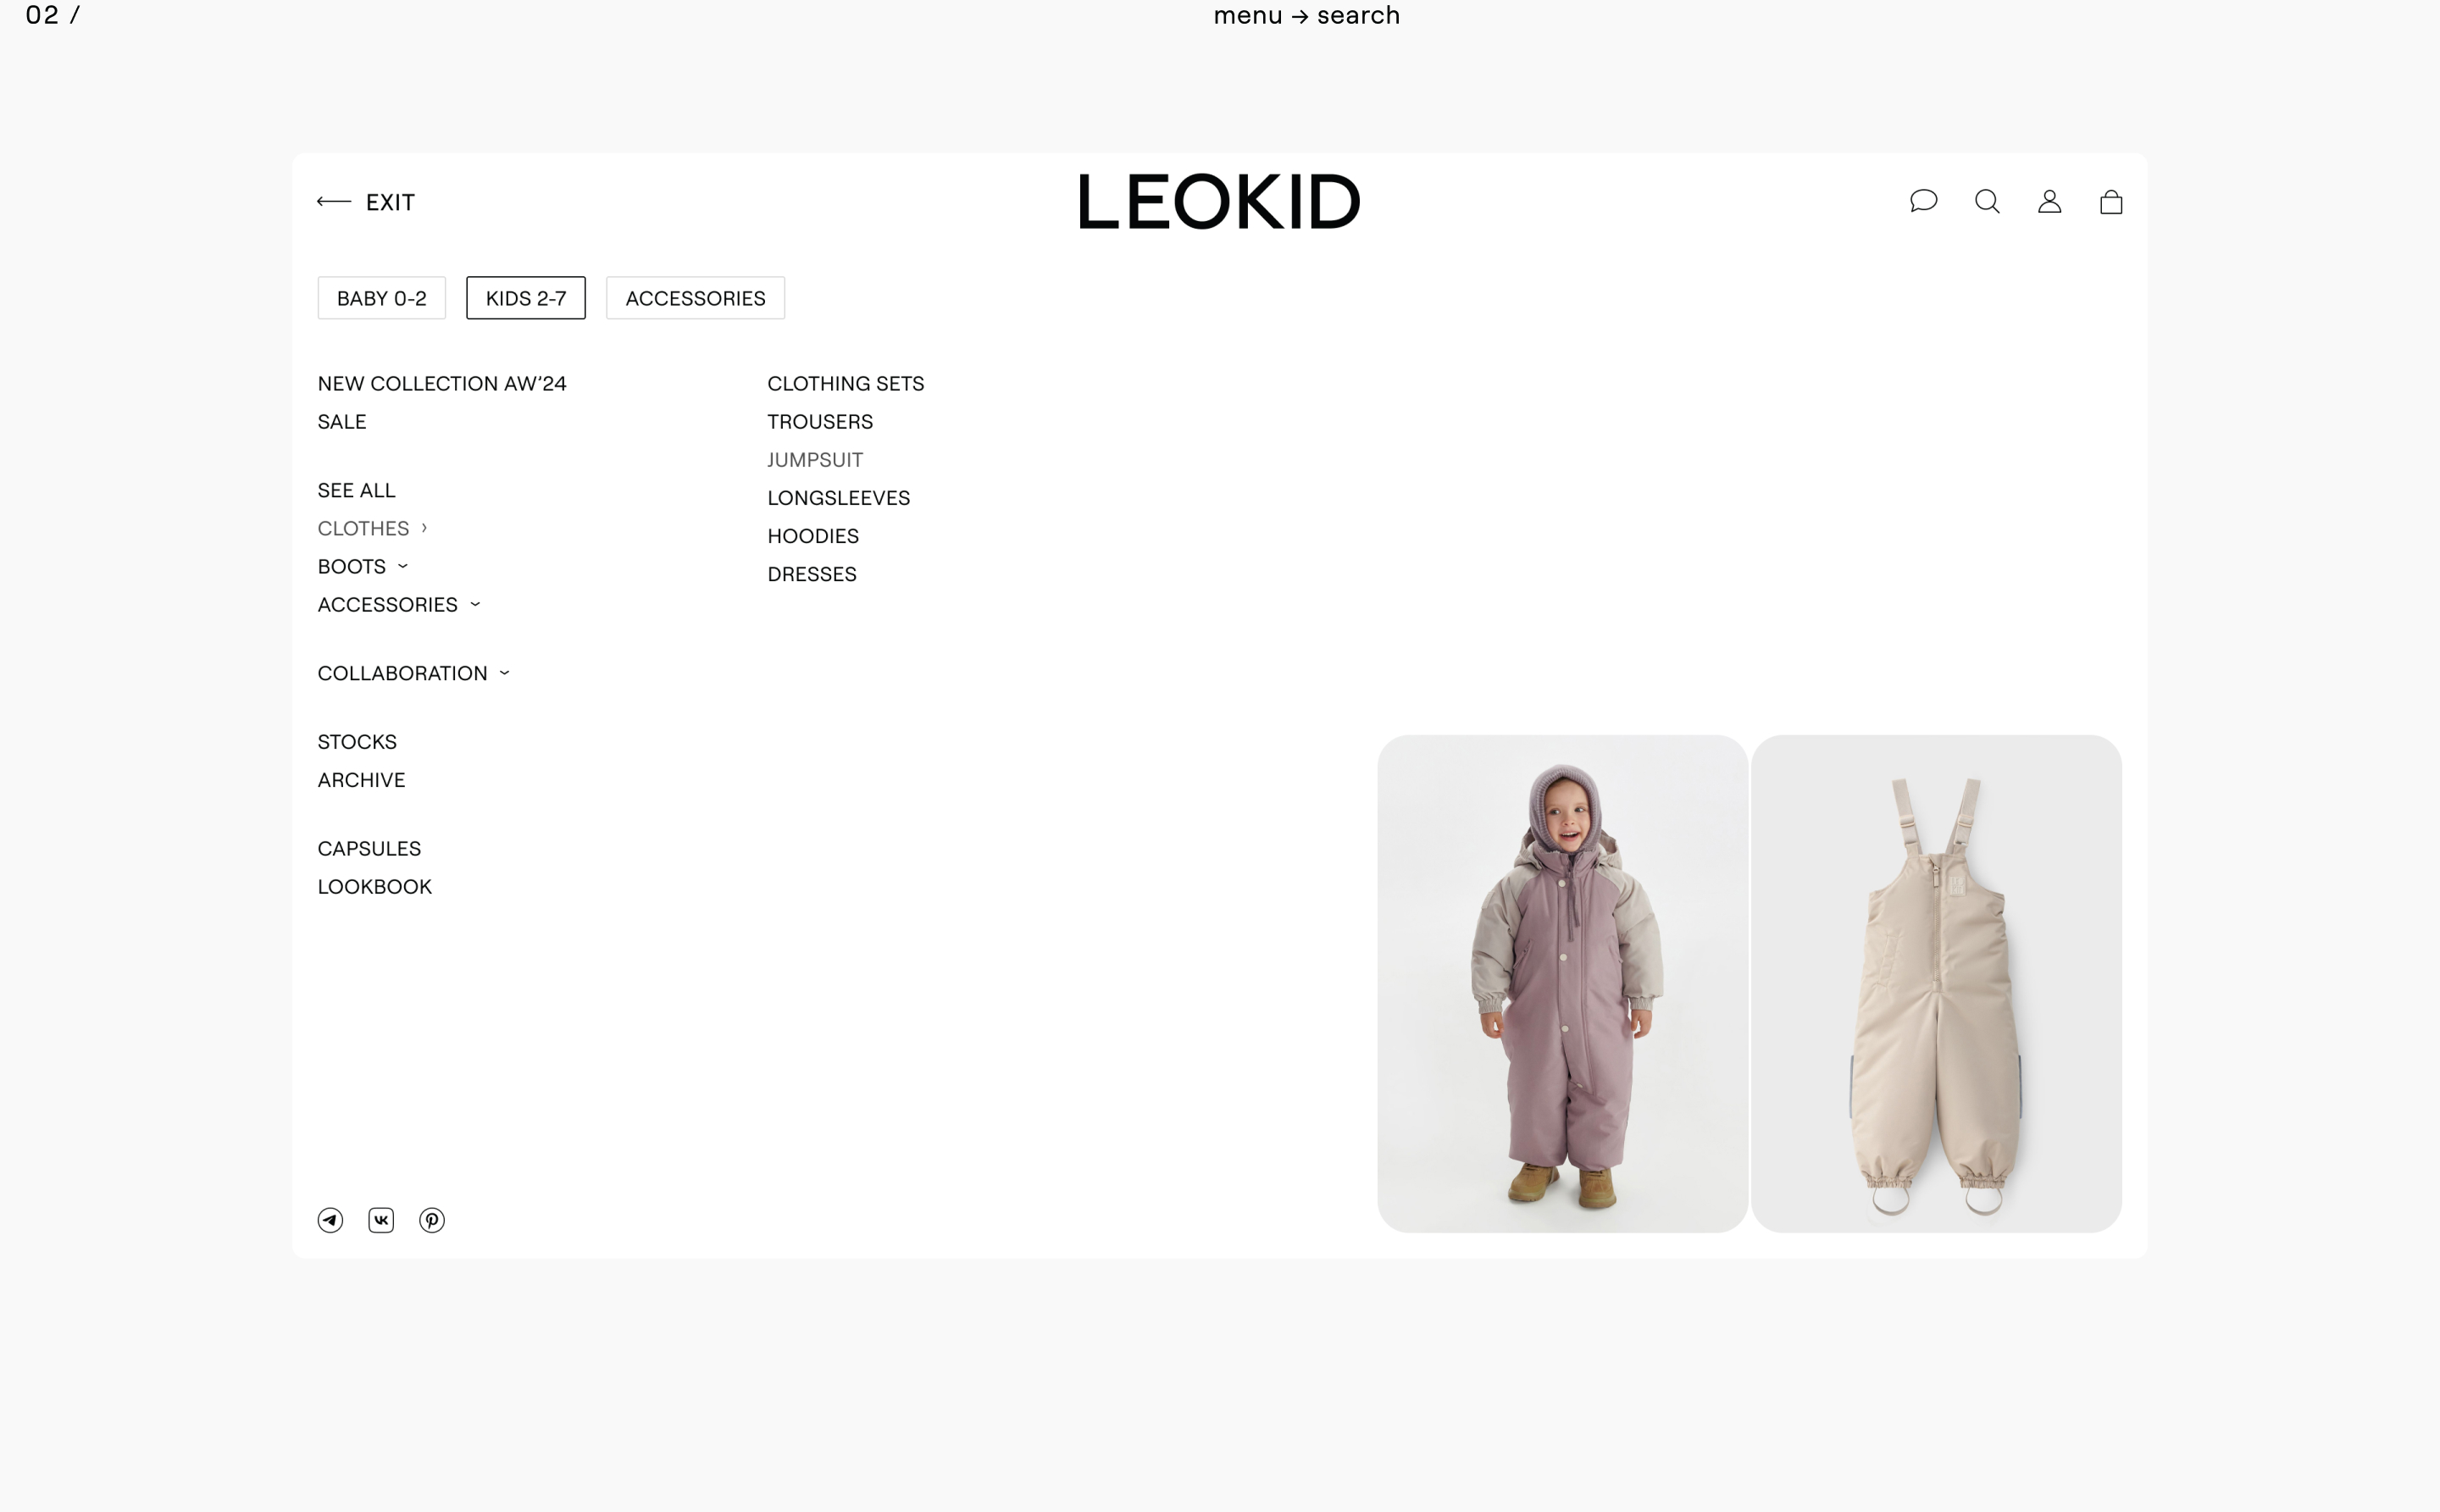Open the shopping bag icon

[2111, 202]
